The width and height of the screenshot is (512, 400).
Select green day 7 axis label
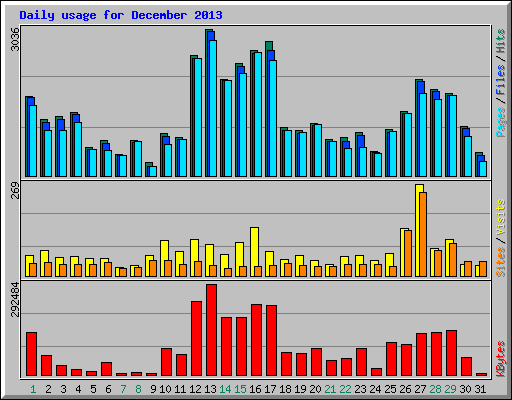click(x=123, y=389)
